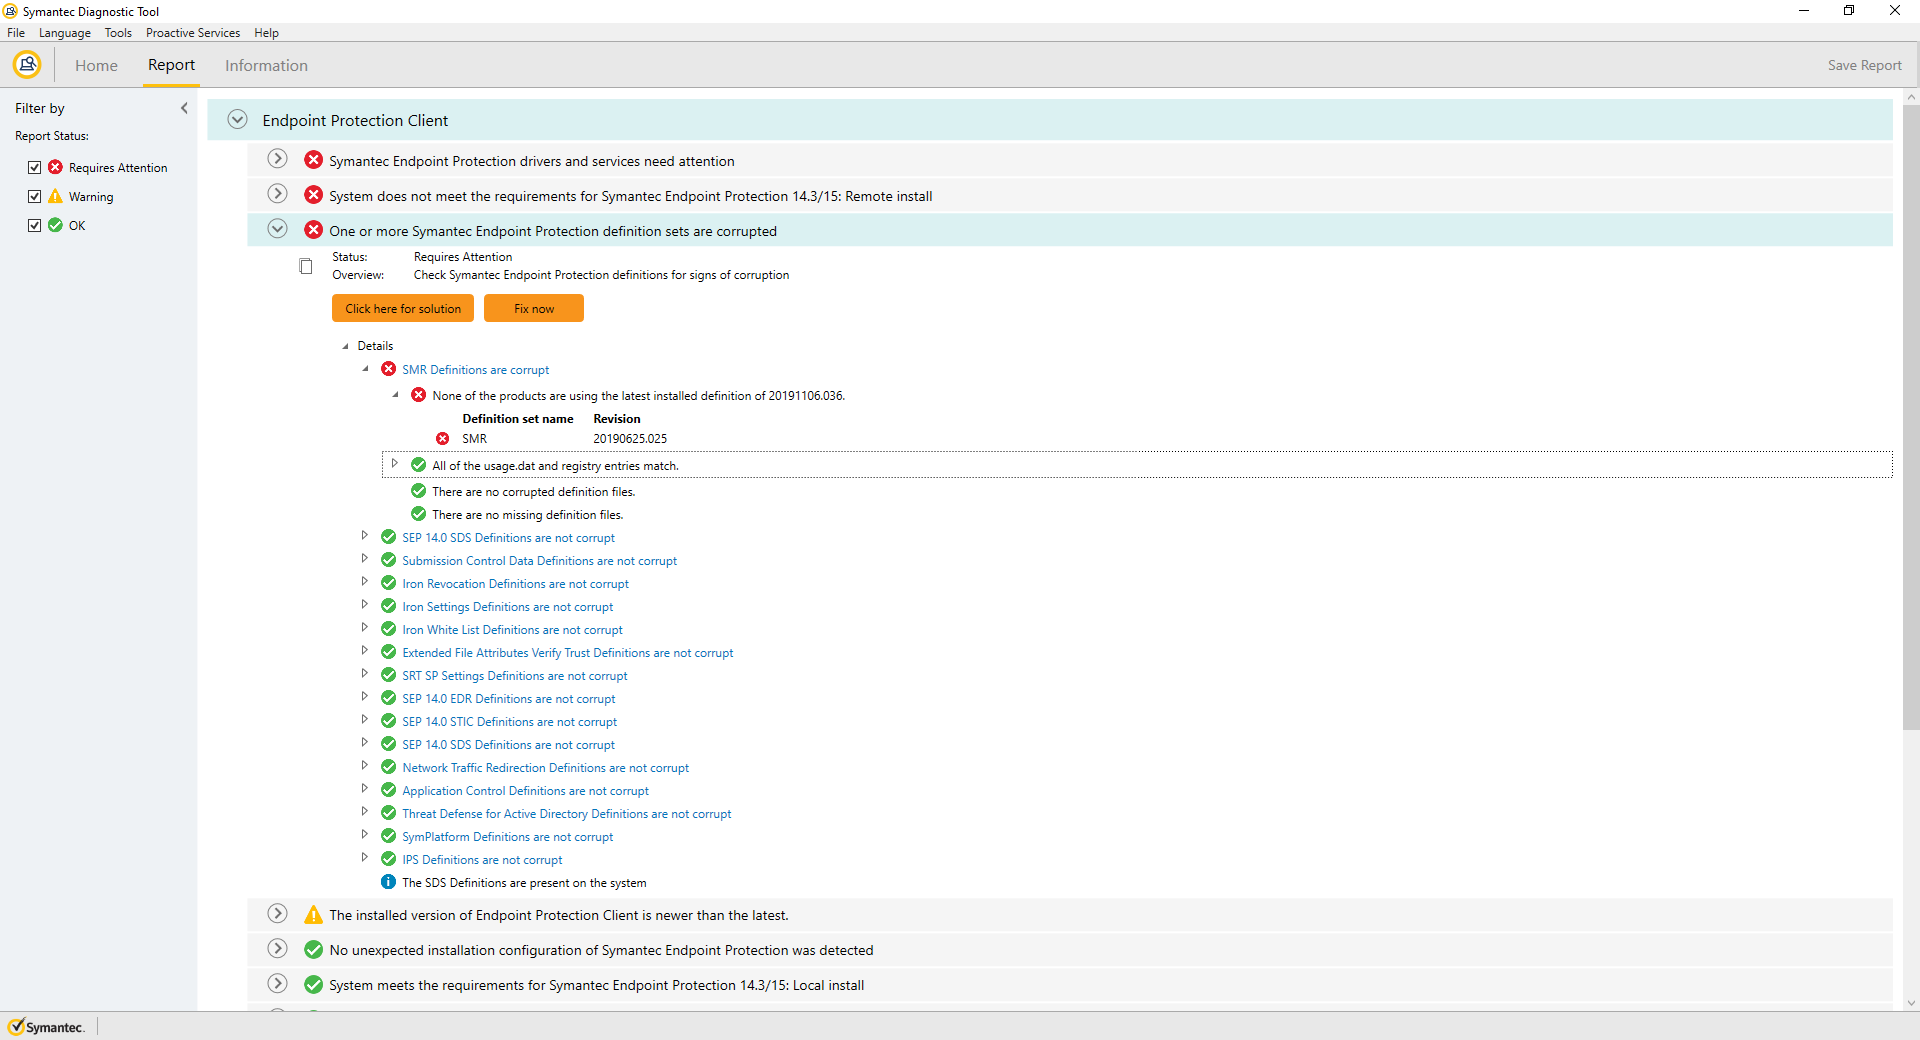The width and height of the screenshot is (1920, 1040).
Task: Collapse the Endpoint Protection Client section
Action: tap(237, 119)
